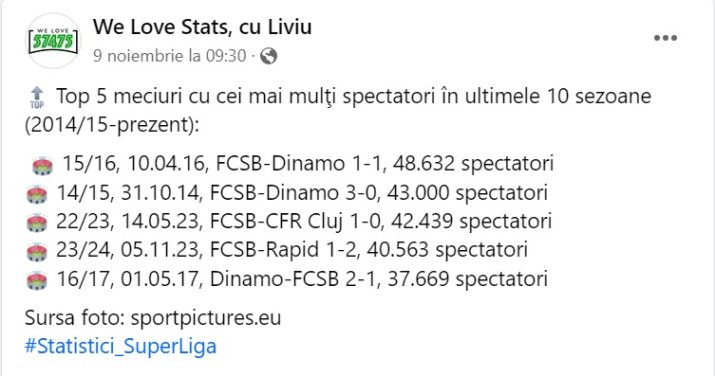Screen dimensions: 715x376
Task: Click the 48.632 spectatori text line
Action: pos(308,164)
